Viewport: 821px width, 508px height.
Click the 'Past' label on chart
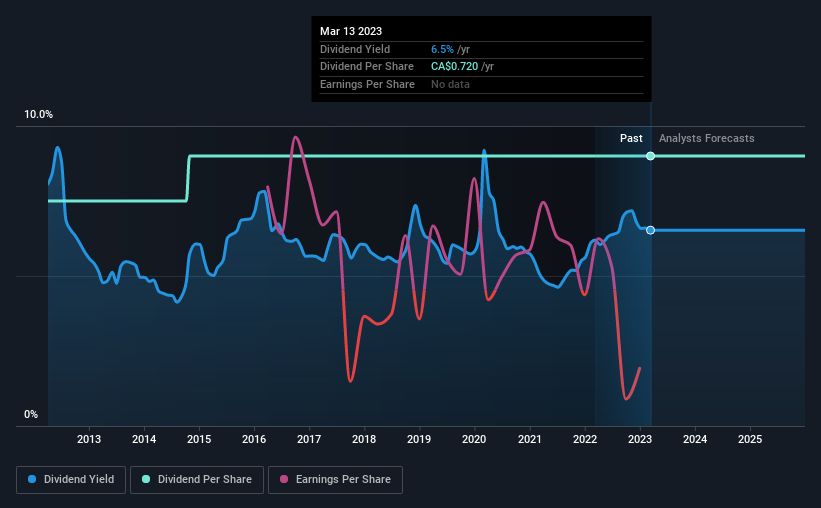pyautogui.click(x=631, y=138)
